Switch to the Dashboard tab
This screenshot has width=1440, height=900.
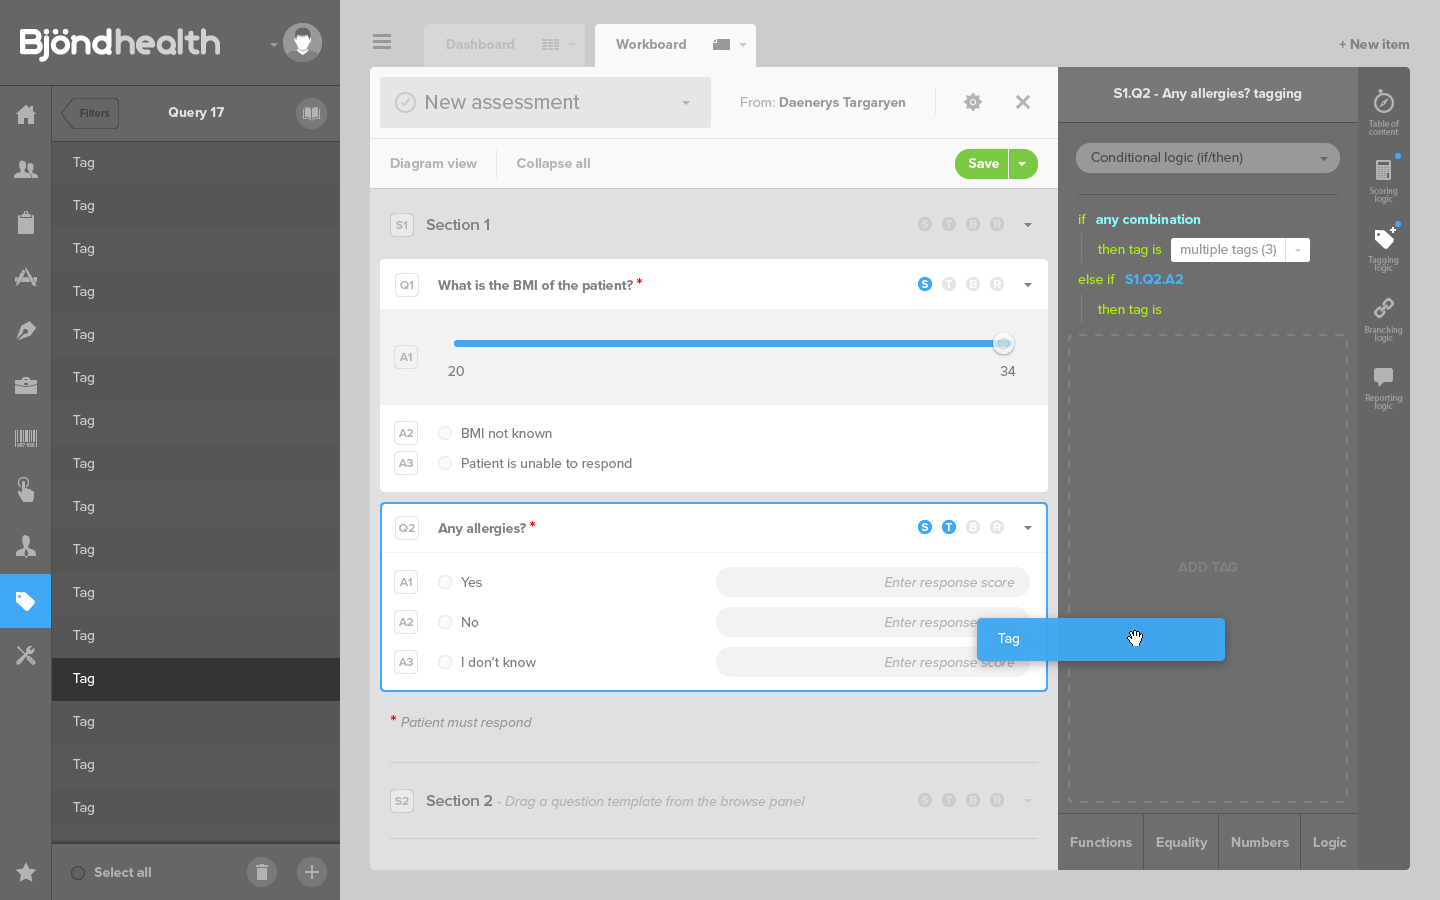(480, 45)
